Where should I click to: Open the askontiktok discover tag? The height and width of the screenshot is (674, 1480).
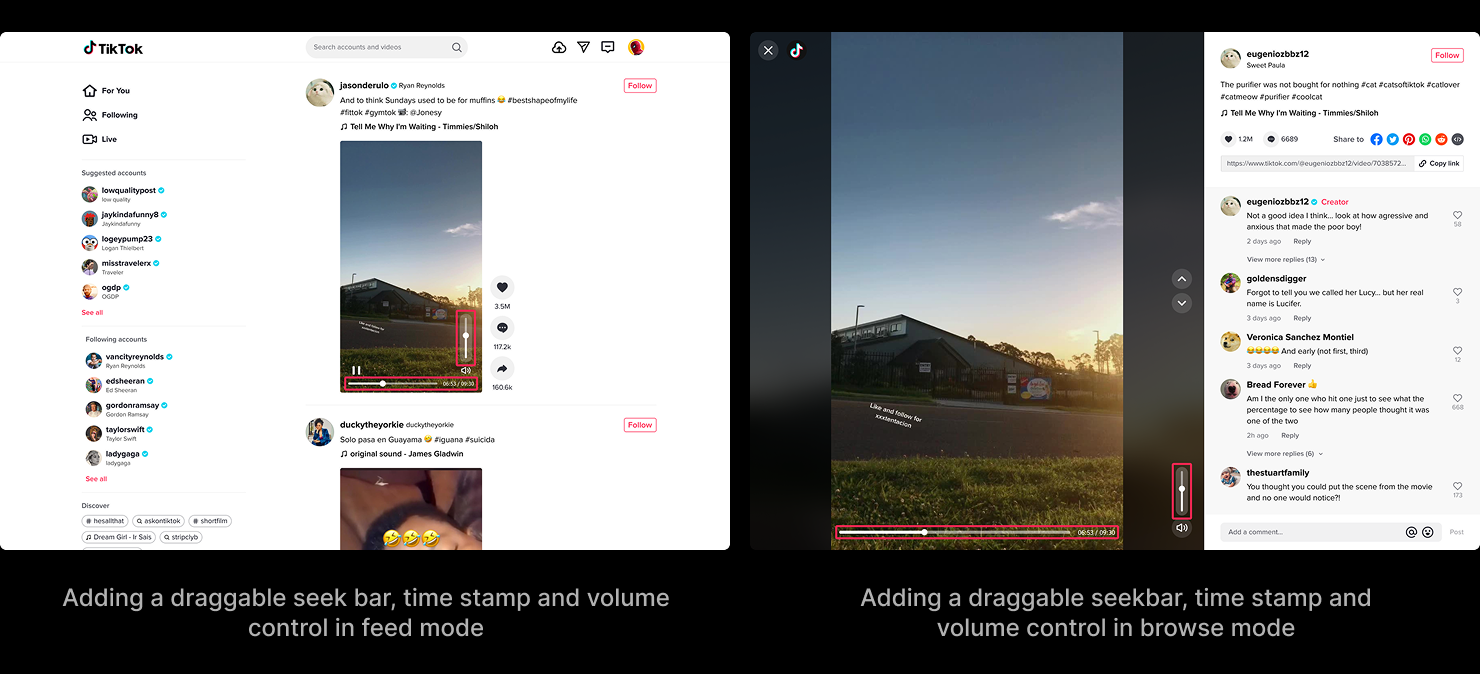click(158, 521)
